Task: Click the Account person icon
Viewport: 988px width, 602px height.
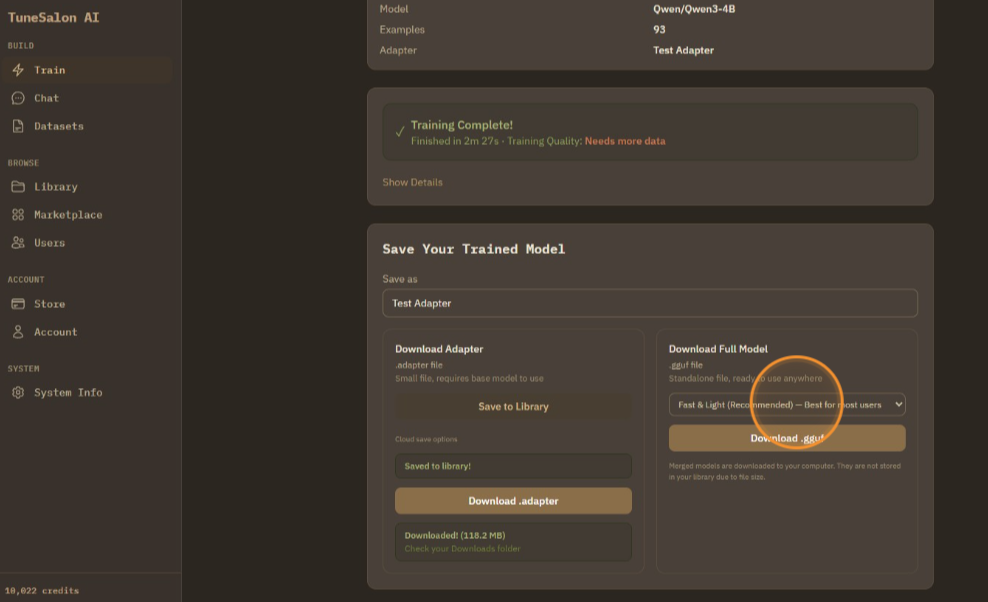Action: (x=18, y=332)
